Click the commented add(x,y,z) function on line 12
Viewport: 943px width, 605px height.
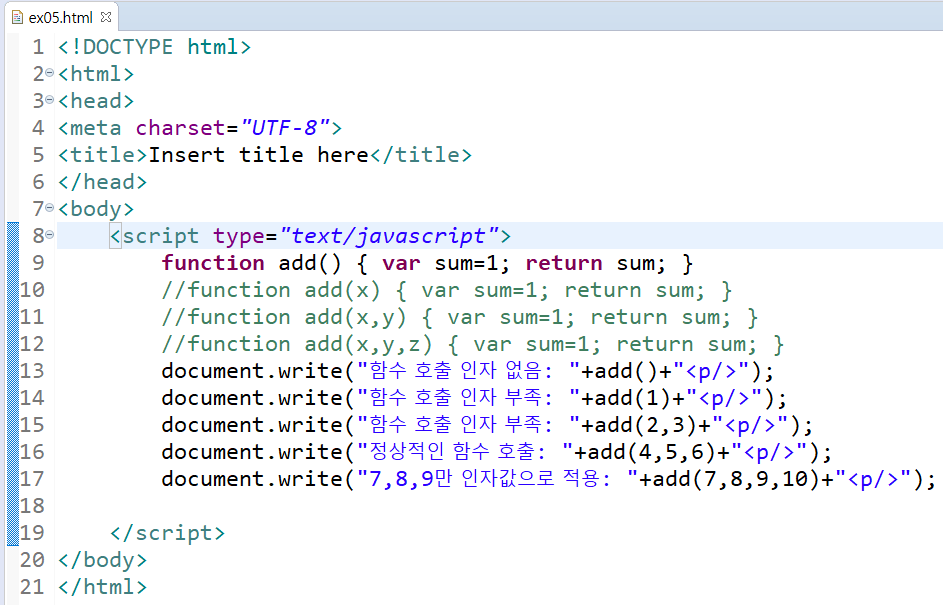pos(473,344)
